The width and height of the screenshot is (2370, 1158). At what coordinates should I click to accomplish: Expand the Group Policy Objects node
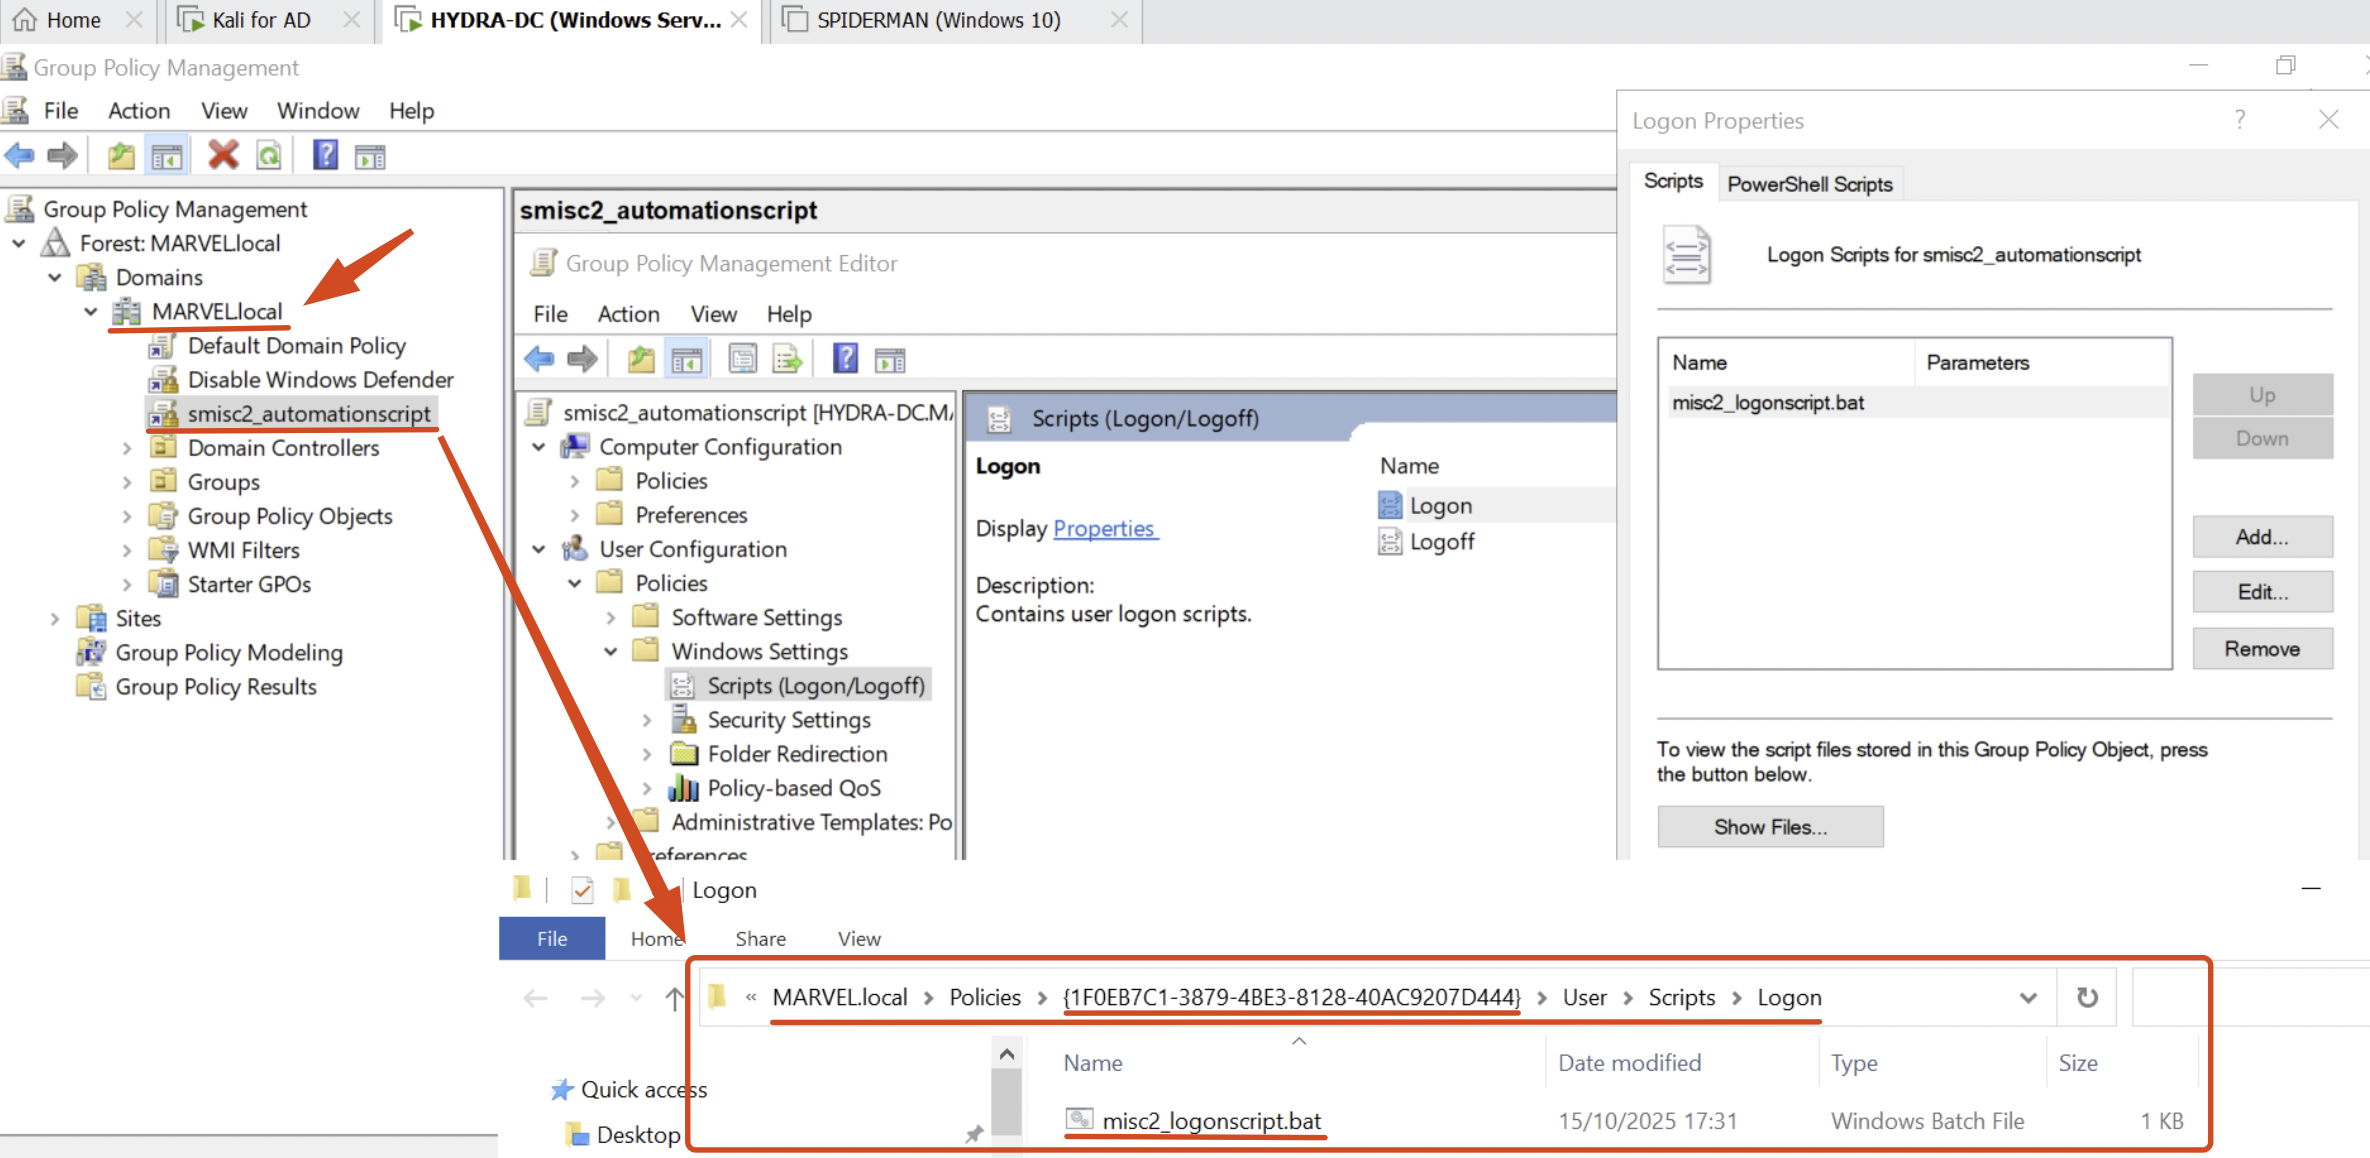pyautogui.click(x=127, y=517)
